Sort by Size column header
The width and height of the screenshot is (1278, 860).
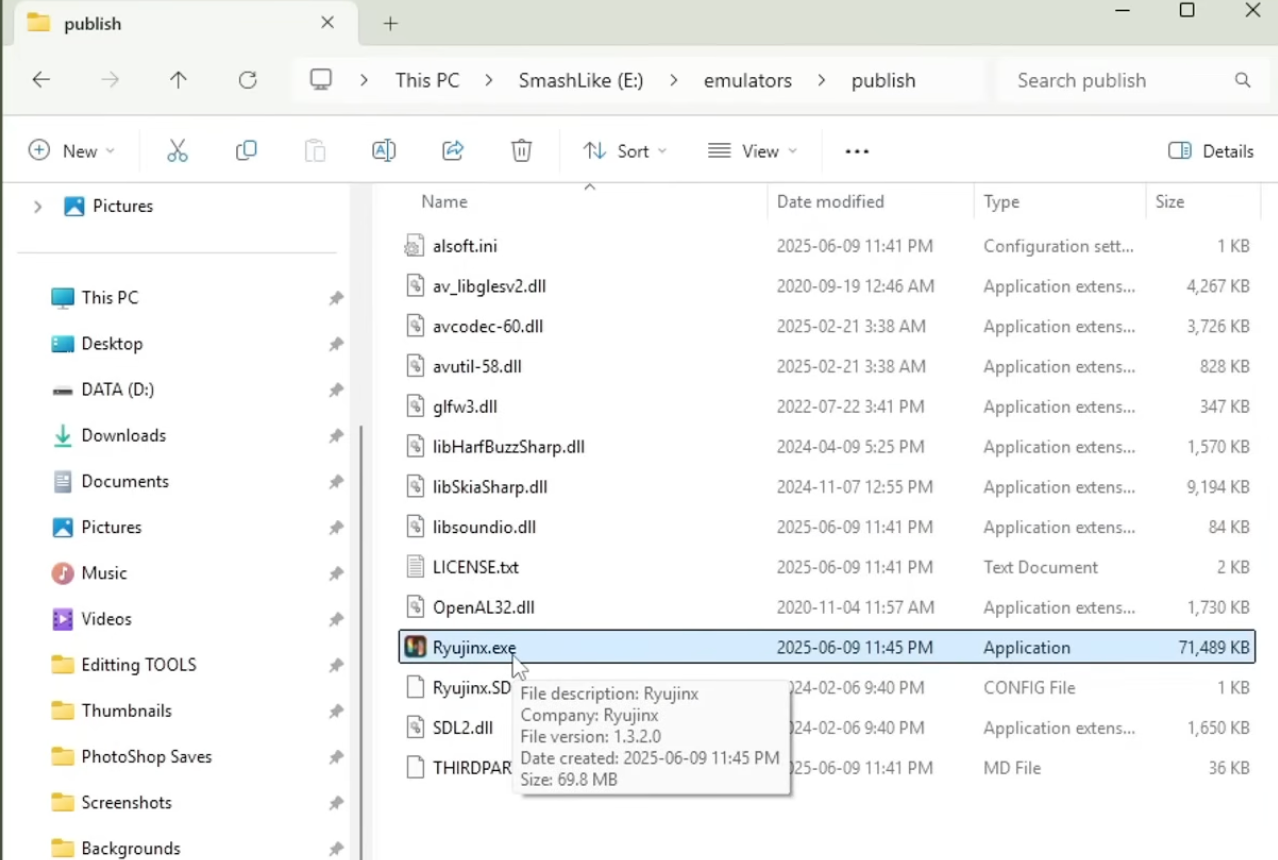tap(1169, 201)
